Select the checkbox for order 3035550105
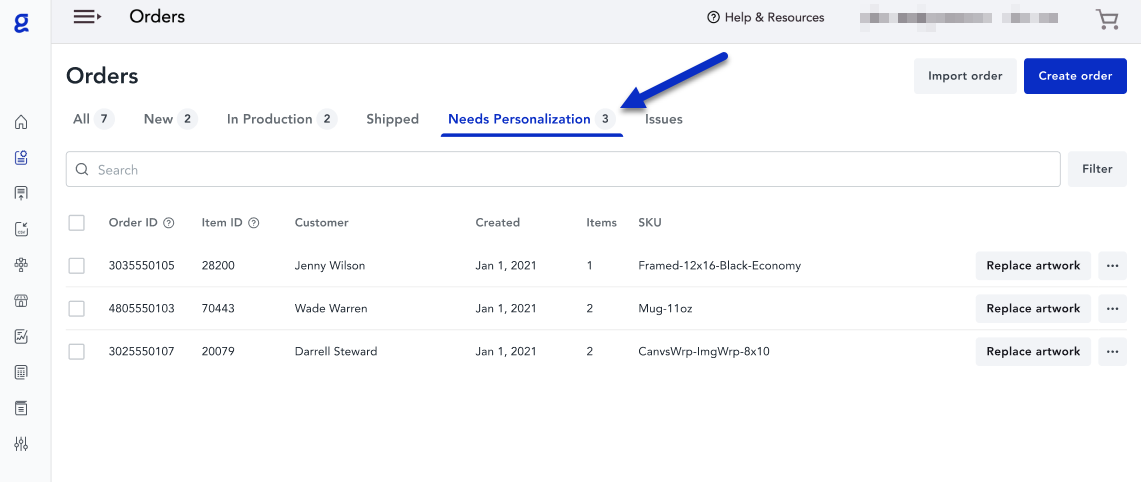The image size is (1141, 482). pos(77,266)
